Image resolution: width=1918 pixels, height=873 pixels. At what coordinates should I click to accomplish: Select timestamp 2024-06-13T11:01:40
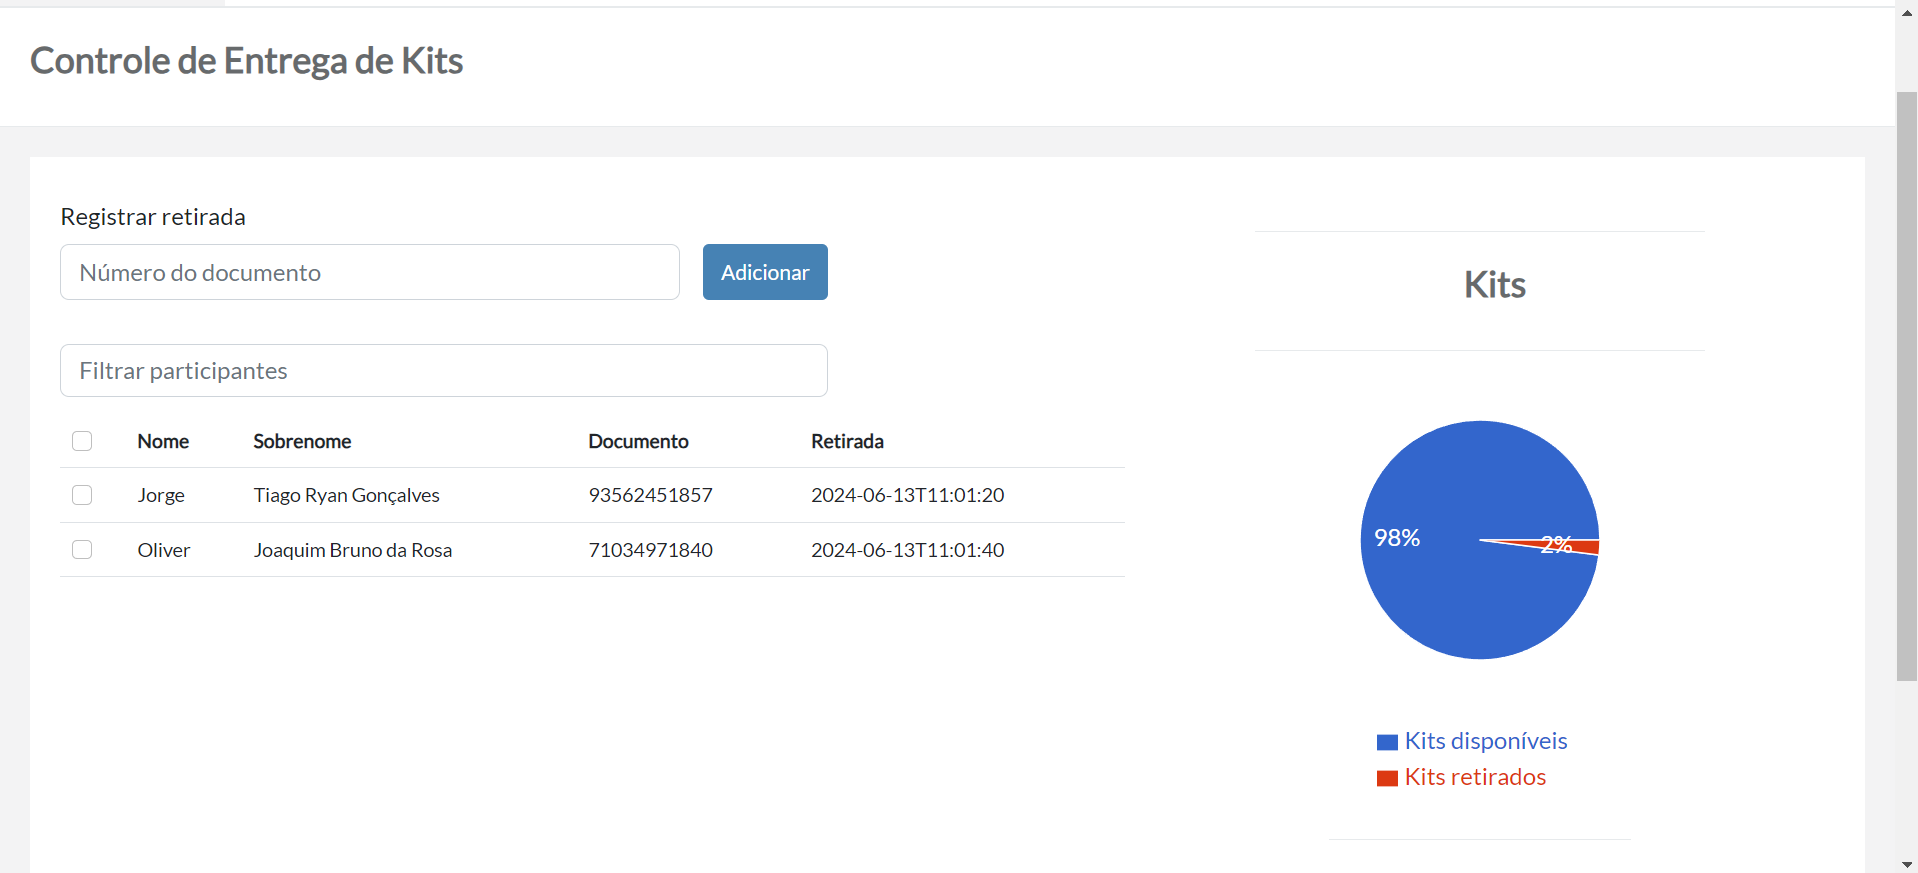pos(907,550)
